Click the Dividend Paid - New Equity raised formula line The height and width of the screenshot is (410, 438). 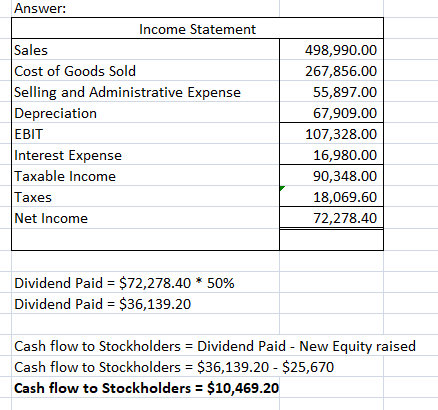coord(215,346)
